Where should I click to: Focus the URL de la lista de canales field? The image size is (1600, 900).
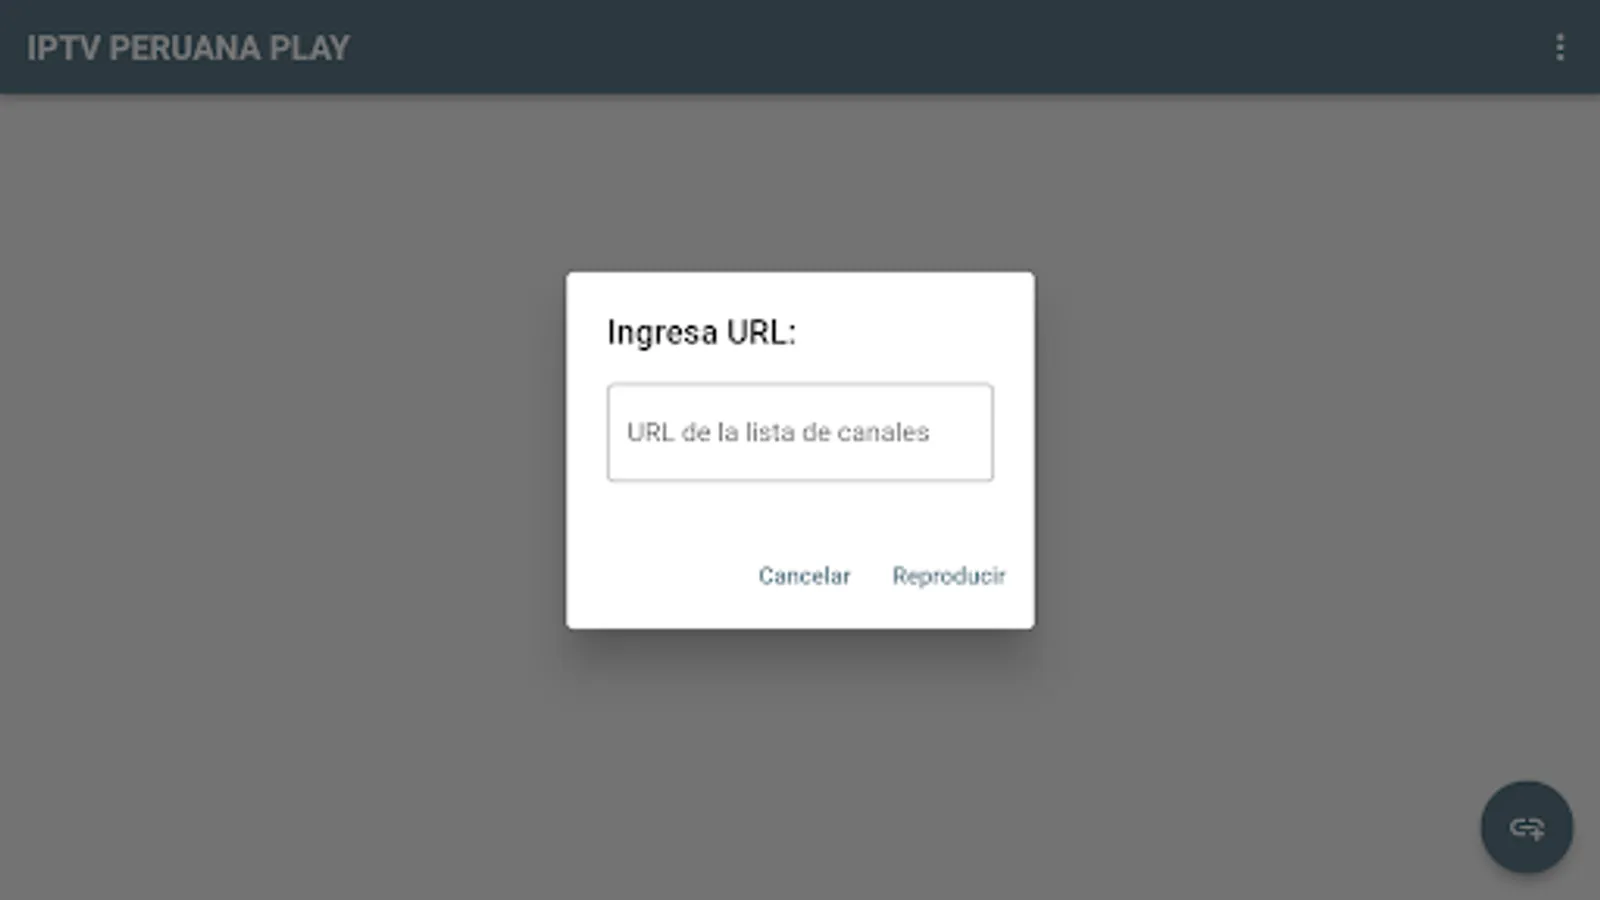coord(800,432)
